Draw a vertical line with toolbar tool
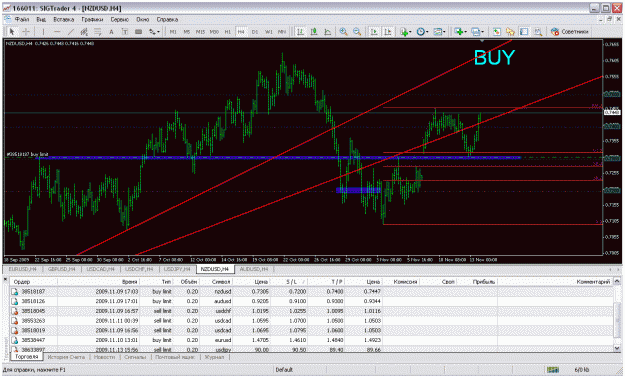 (x=43, y=31)
